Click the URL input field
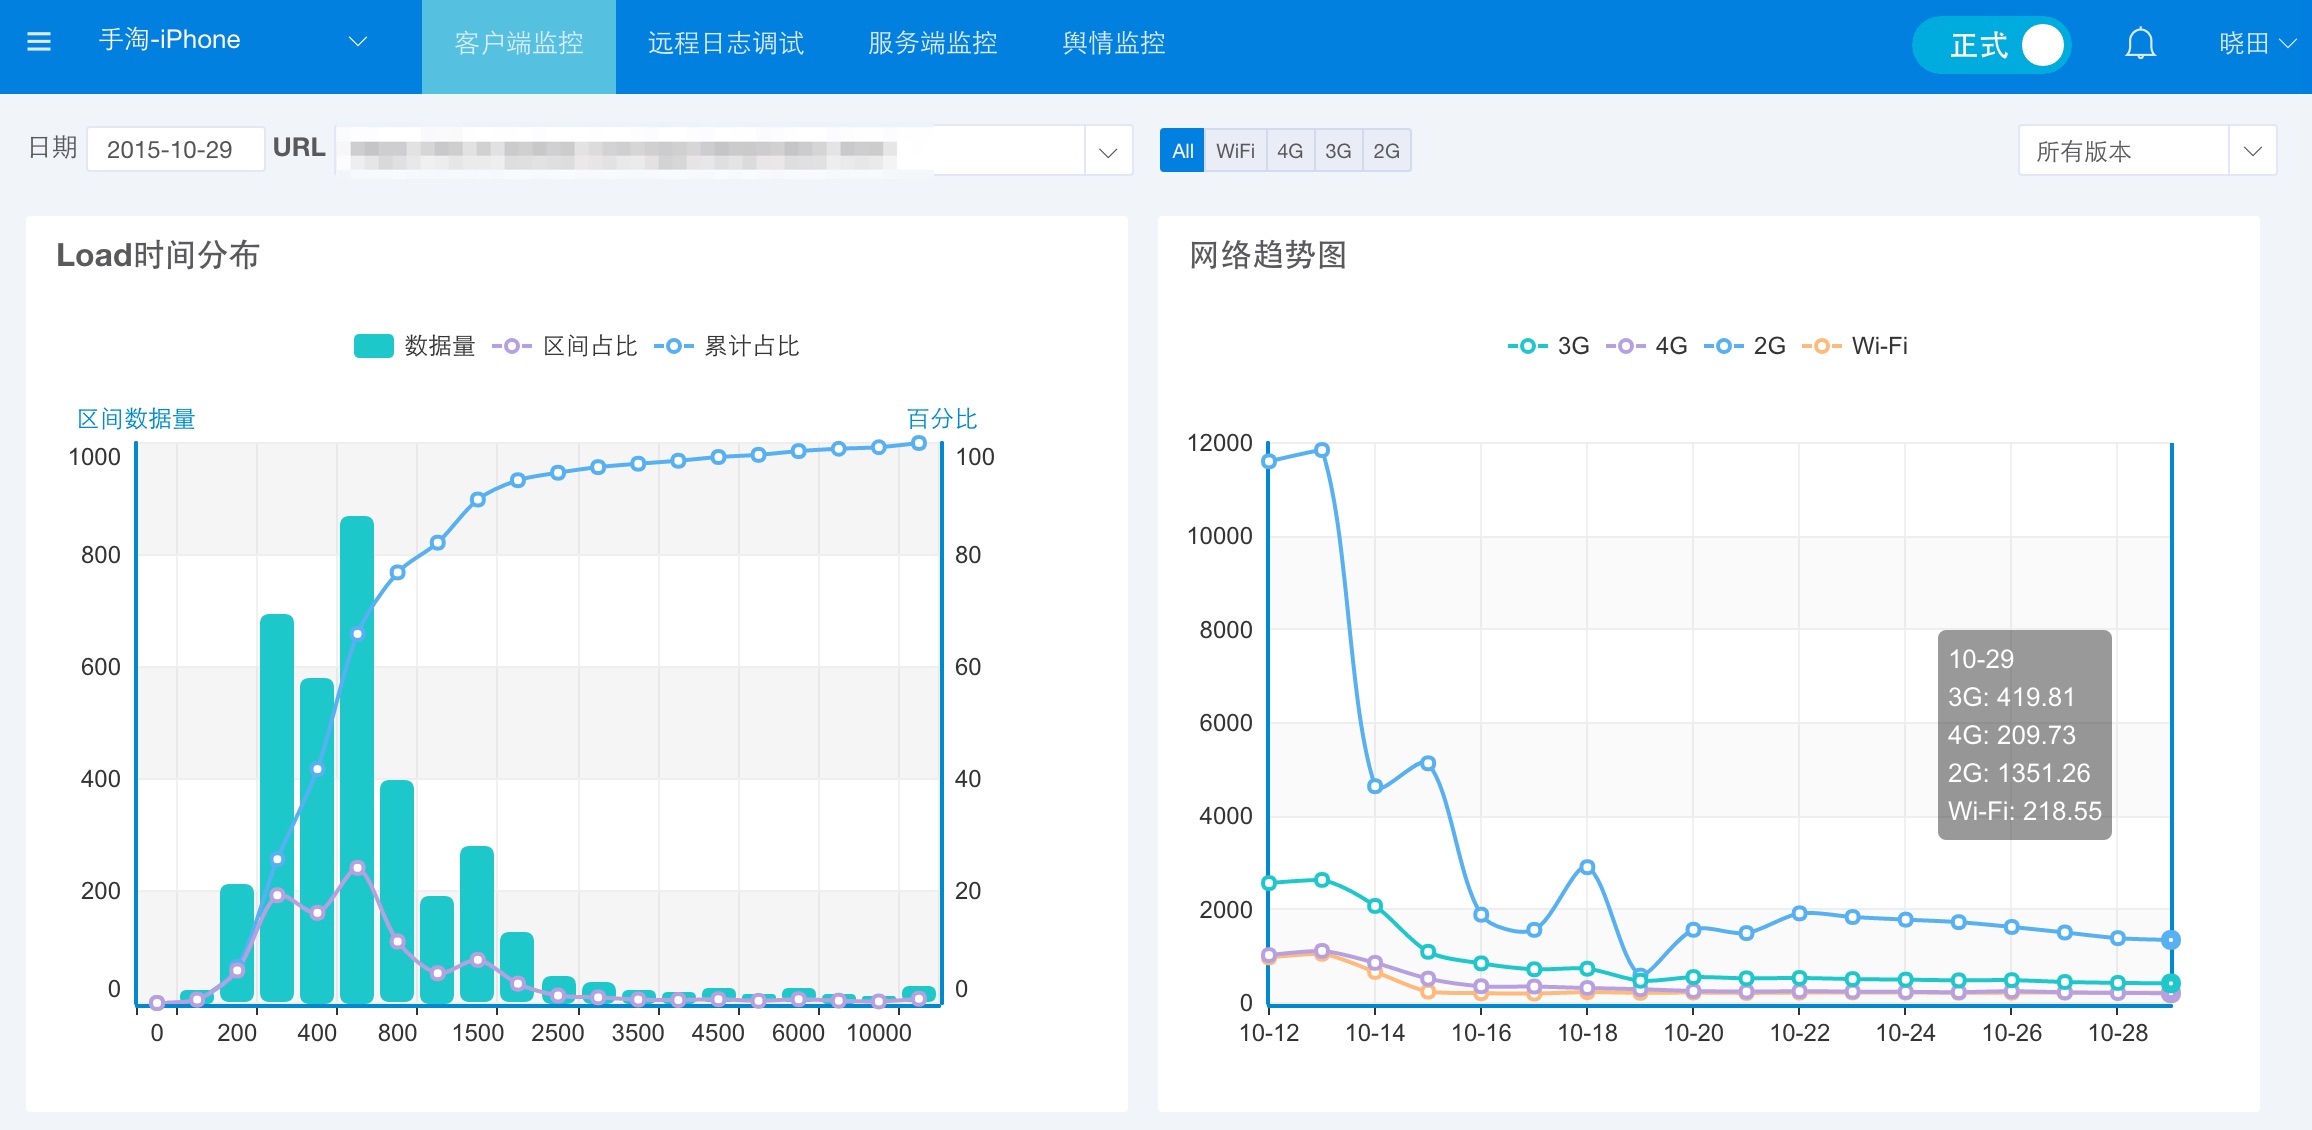The image size is (2312, 1130). [x=710, y=151]
